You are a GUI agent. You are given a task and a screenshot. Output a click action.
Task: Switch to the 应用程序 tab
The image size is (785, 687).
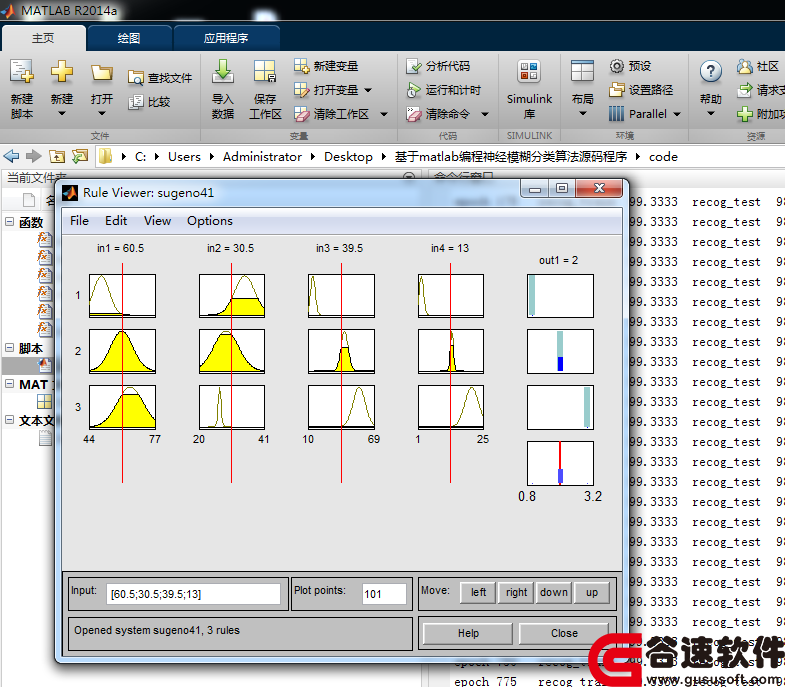(x=226, y=38)
